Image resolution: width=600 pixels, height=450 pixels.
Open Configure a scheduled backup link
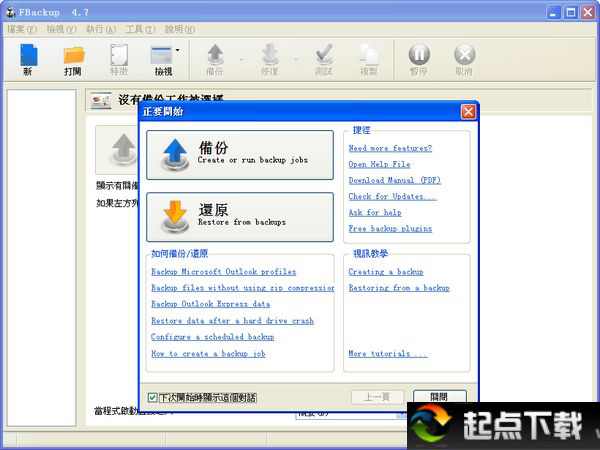(213, 337)
